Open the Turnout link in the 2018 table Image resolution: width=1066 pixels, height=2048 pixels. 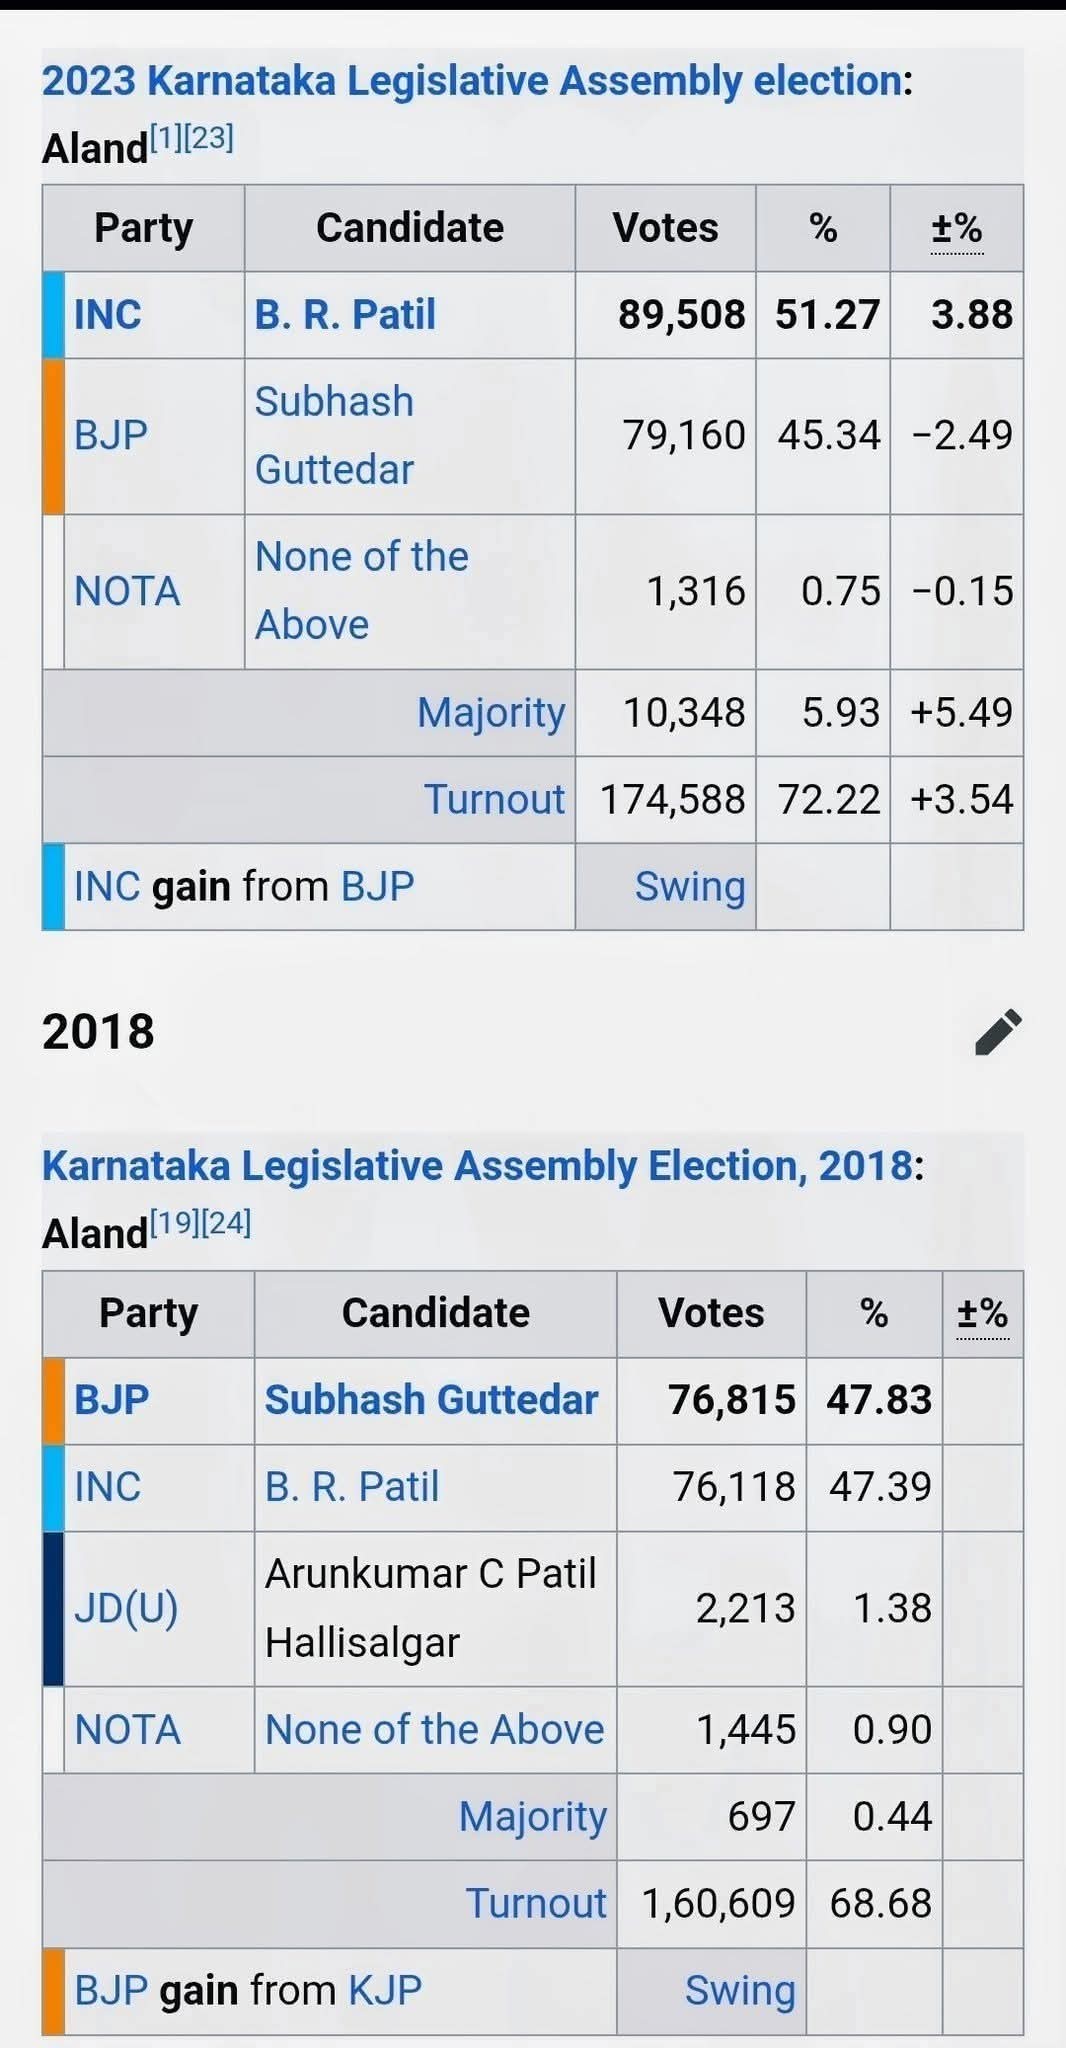click(x=536, y=1903)
